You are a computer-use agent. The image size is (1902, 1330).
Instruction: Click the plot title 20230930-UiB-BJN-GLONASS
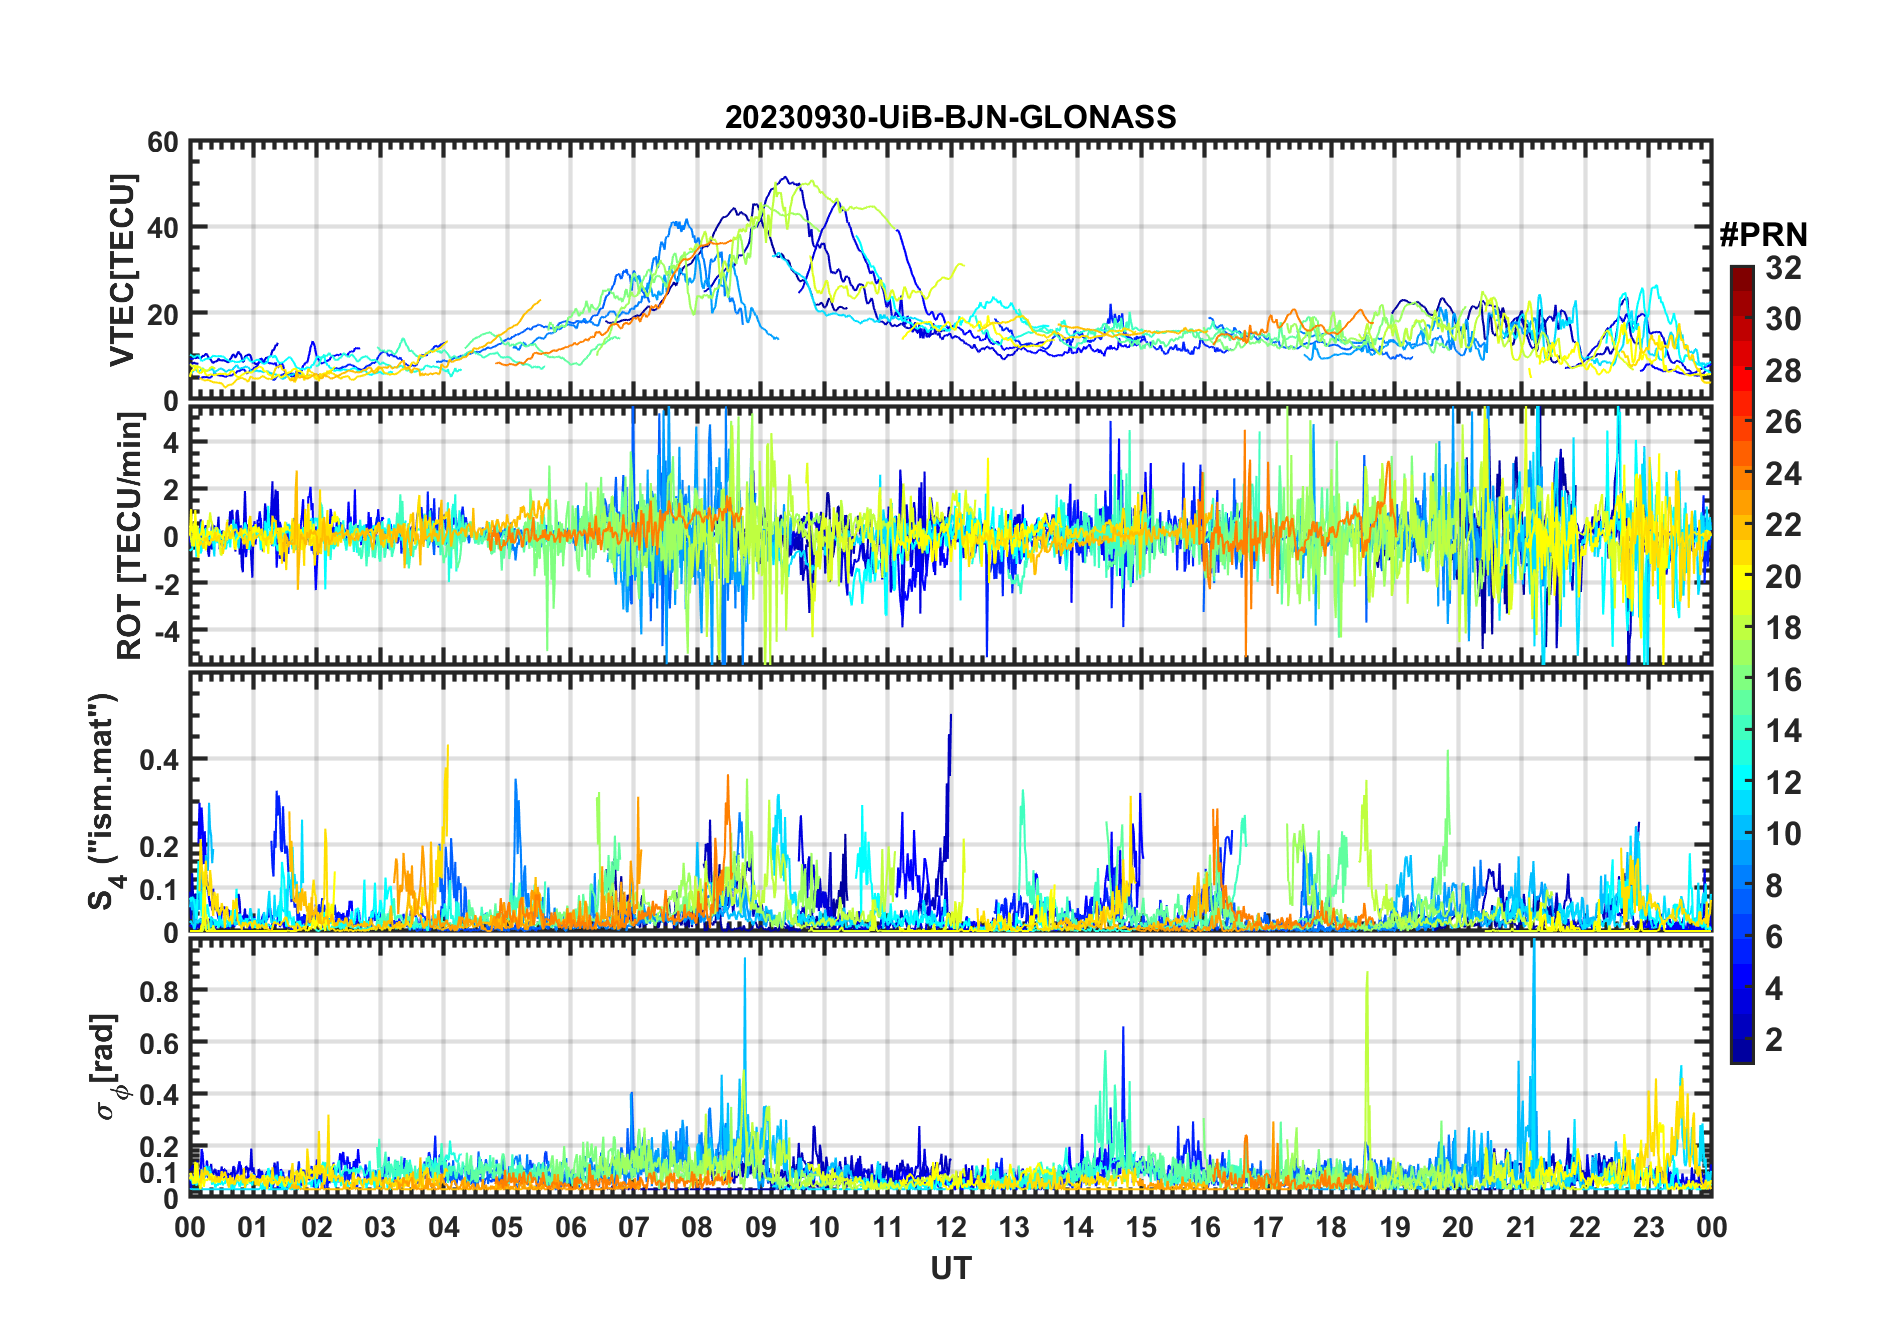tap(950, 118)
